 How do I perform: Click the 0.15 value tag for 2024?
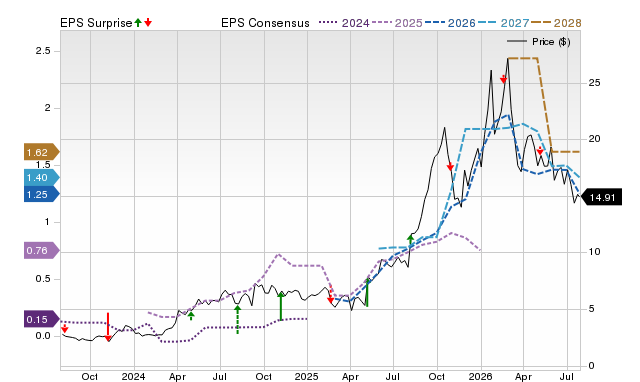pyautogui.click(x=41, y=320)
